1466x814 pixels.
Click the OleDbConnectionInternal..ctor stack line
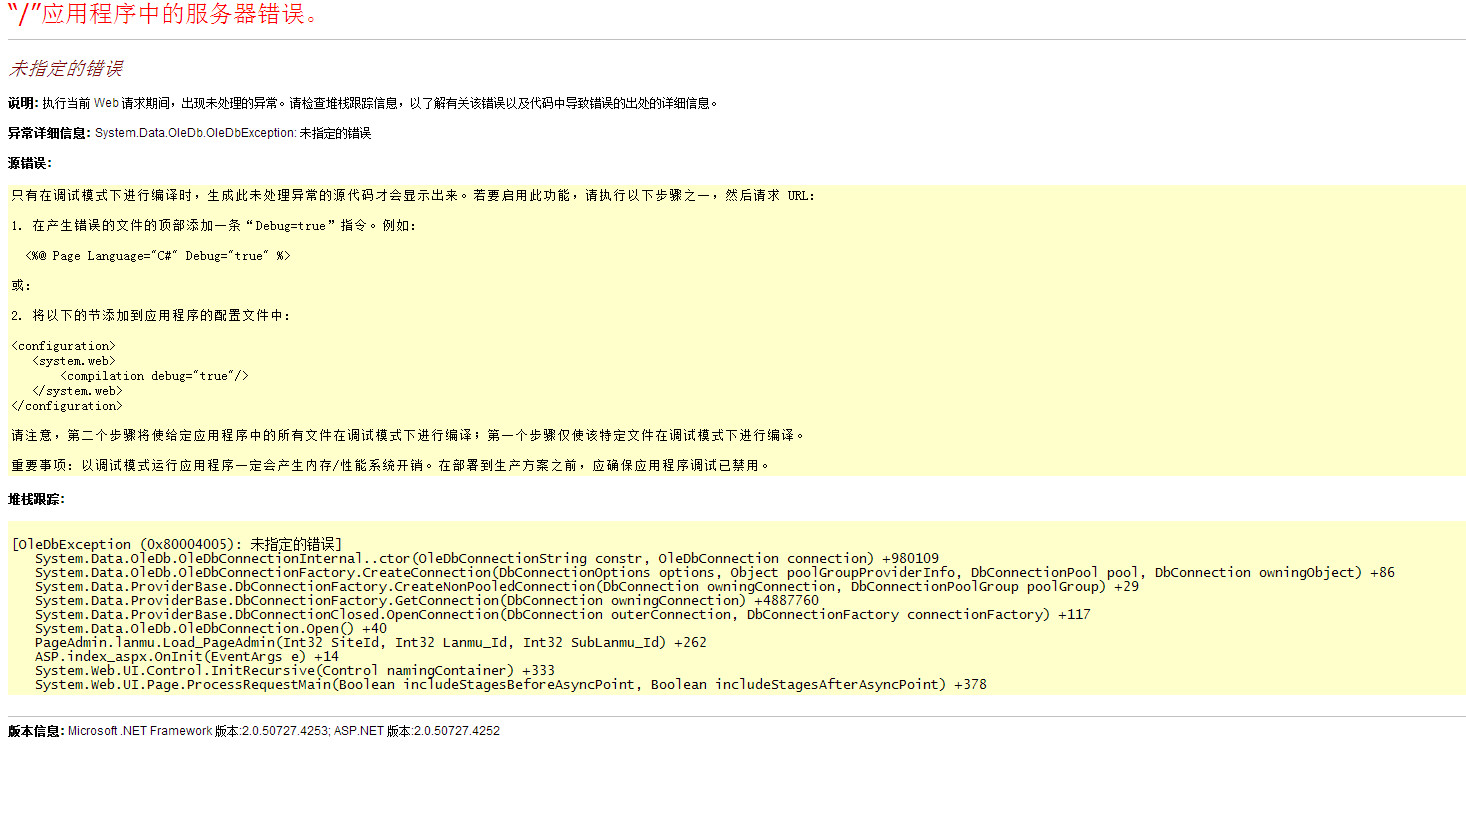click(486, 559)
